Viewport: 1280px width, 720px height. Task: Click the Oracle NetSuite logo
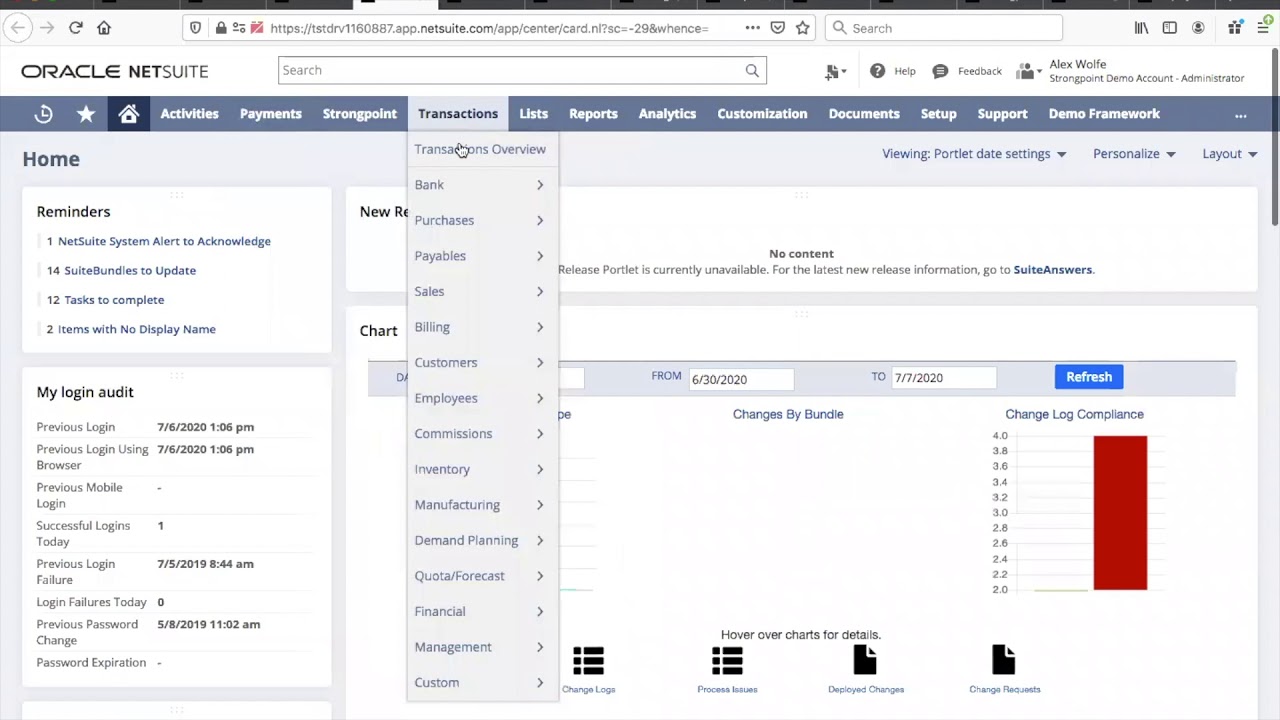pyautogui.click(x=115, y=71)
